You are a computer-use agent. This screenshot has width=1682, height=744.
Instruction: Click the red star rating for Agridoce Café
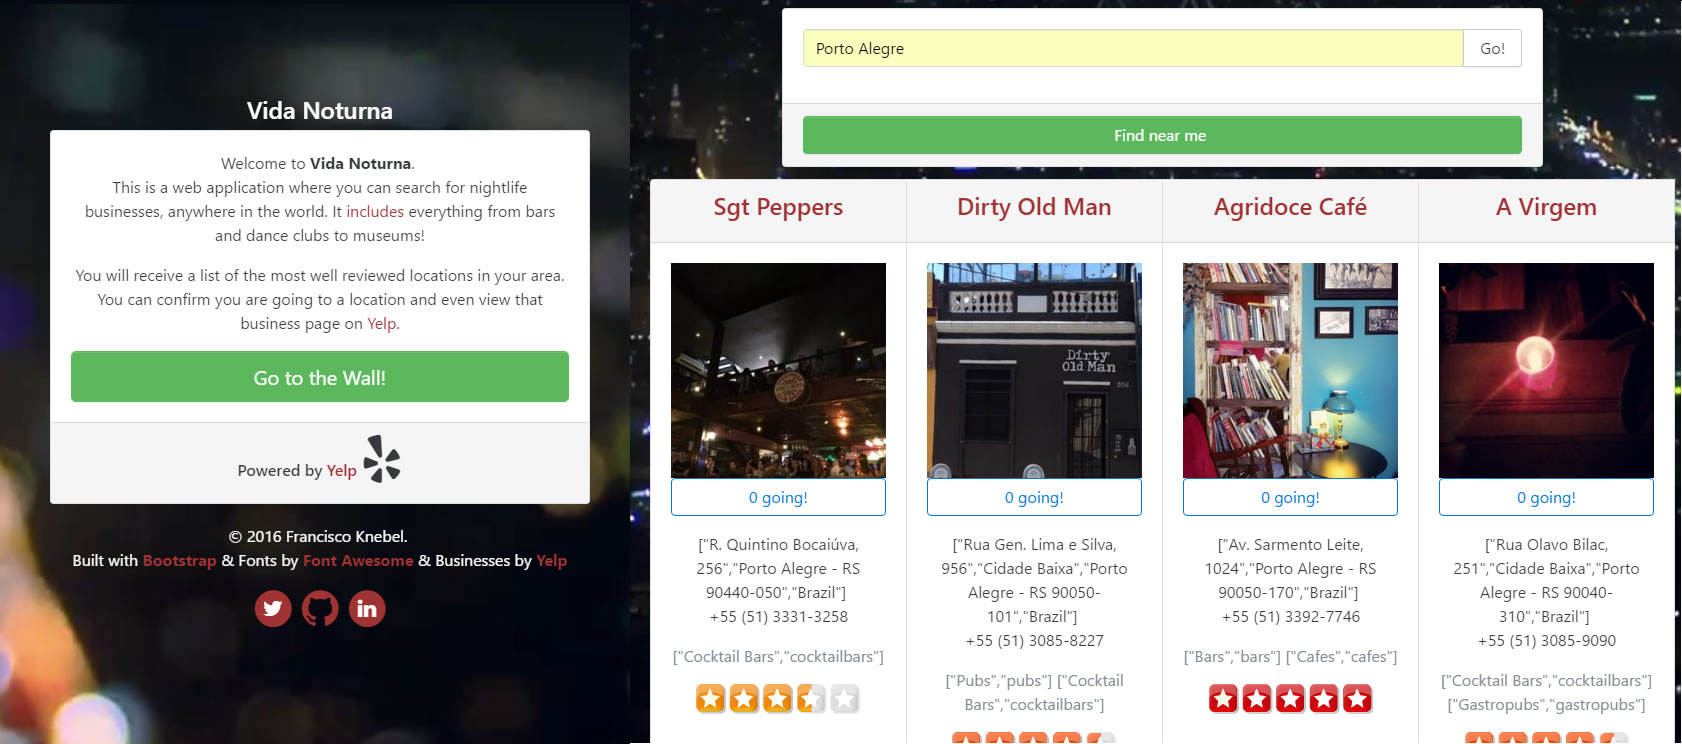pyautogui.click(x=1290, y=699)
